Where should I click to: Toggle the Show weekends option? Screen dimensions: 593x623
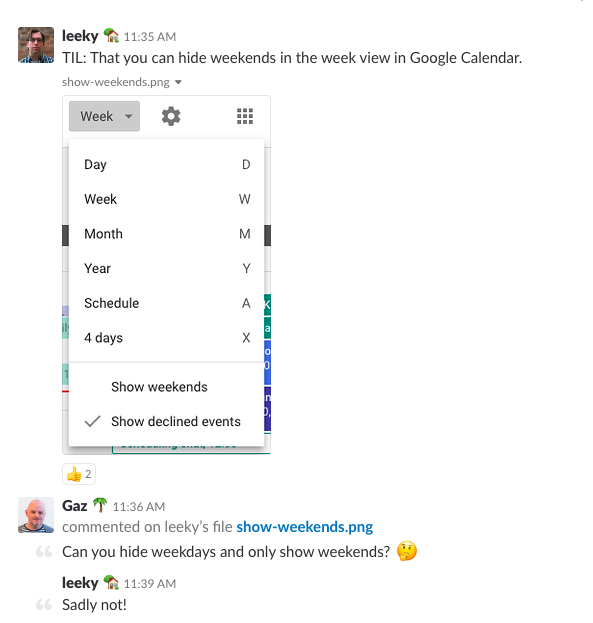point(166,387)
